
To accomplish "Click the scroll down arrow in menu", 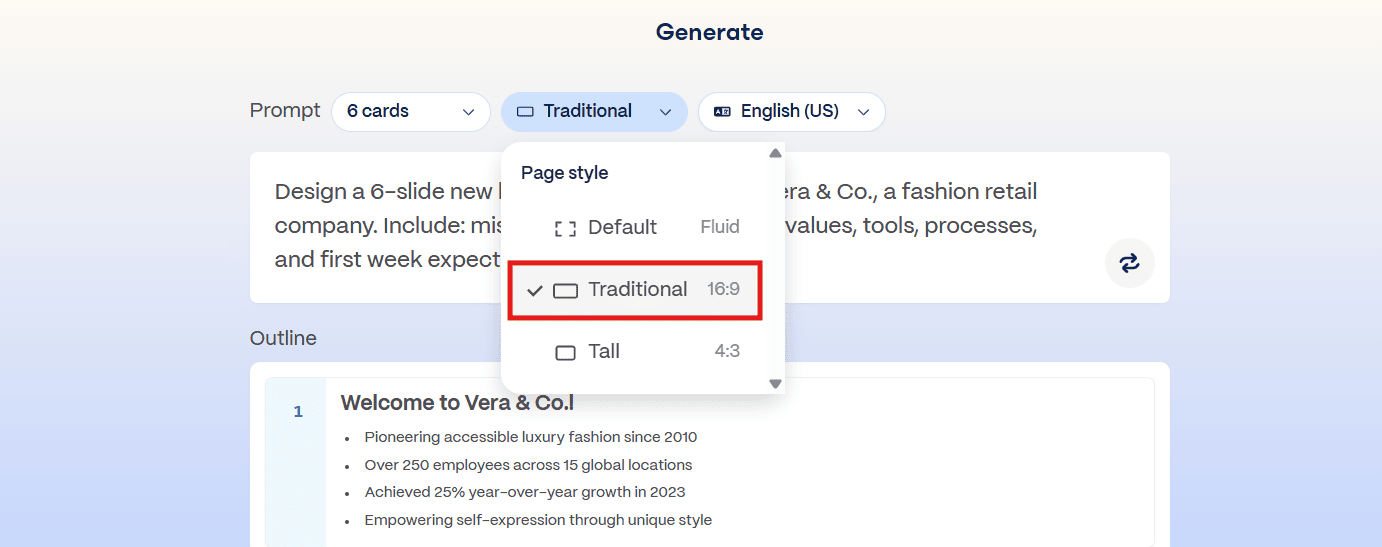I will (775, 384).
